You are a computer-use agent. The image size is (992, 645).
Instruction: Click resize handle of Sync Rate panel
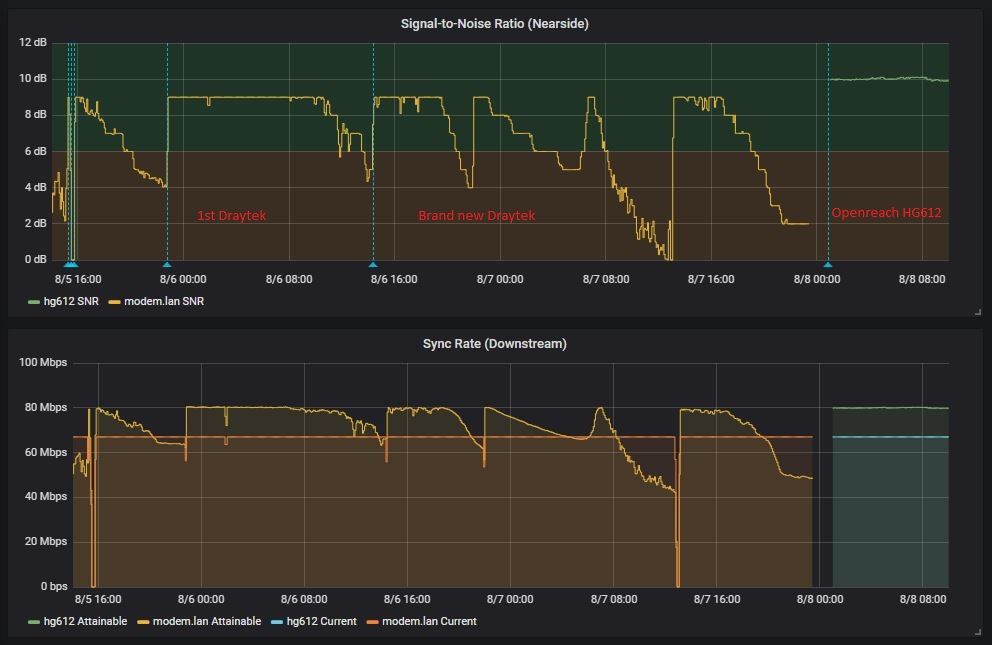pyautogui.click(x=977, y=632)
